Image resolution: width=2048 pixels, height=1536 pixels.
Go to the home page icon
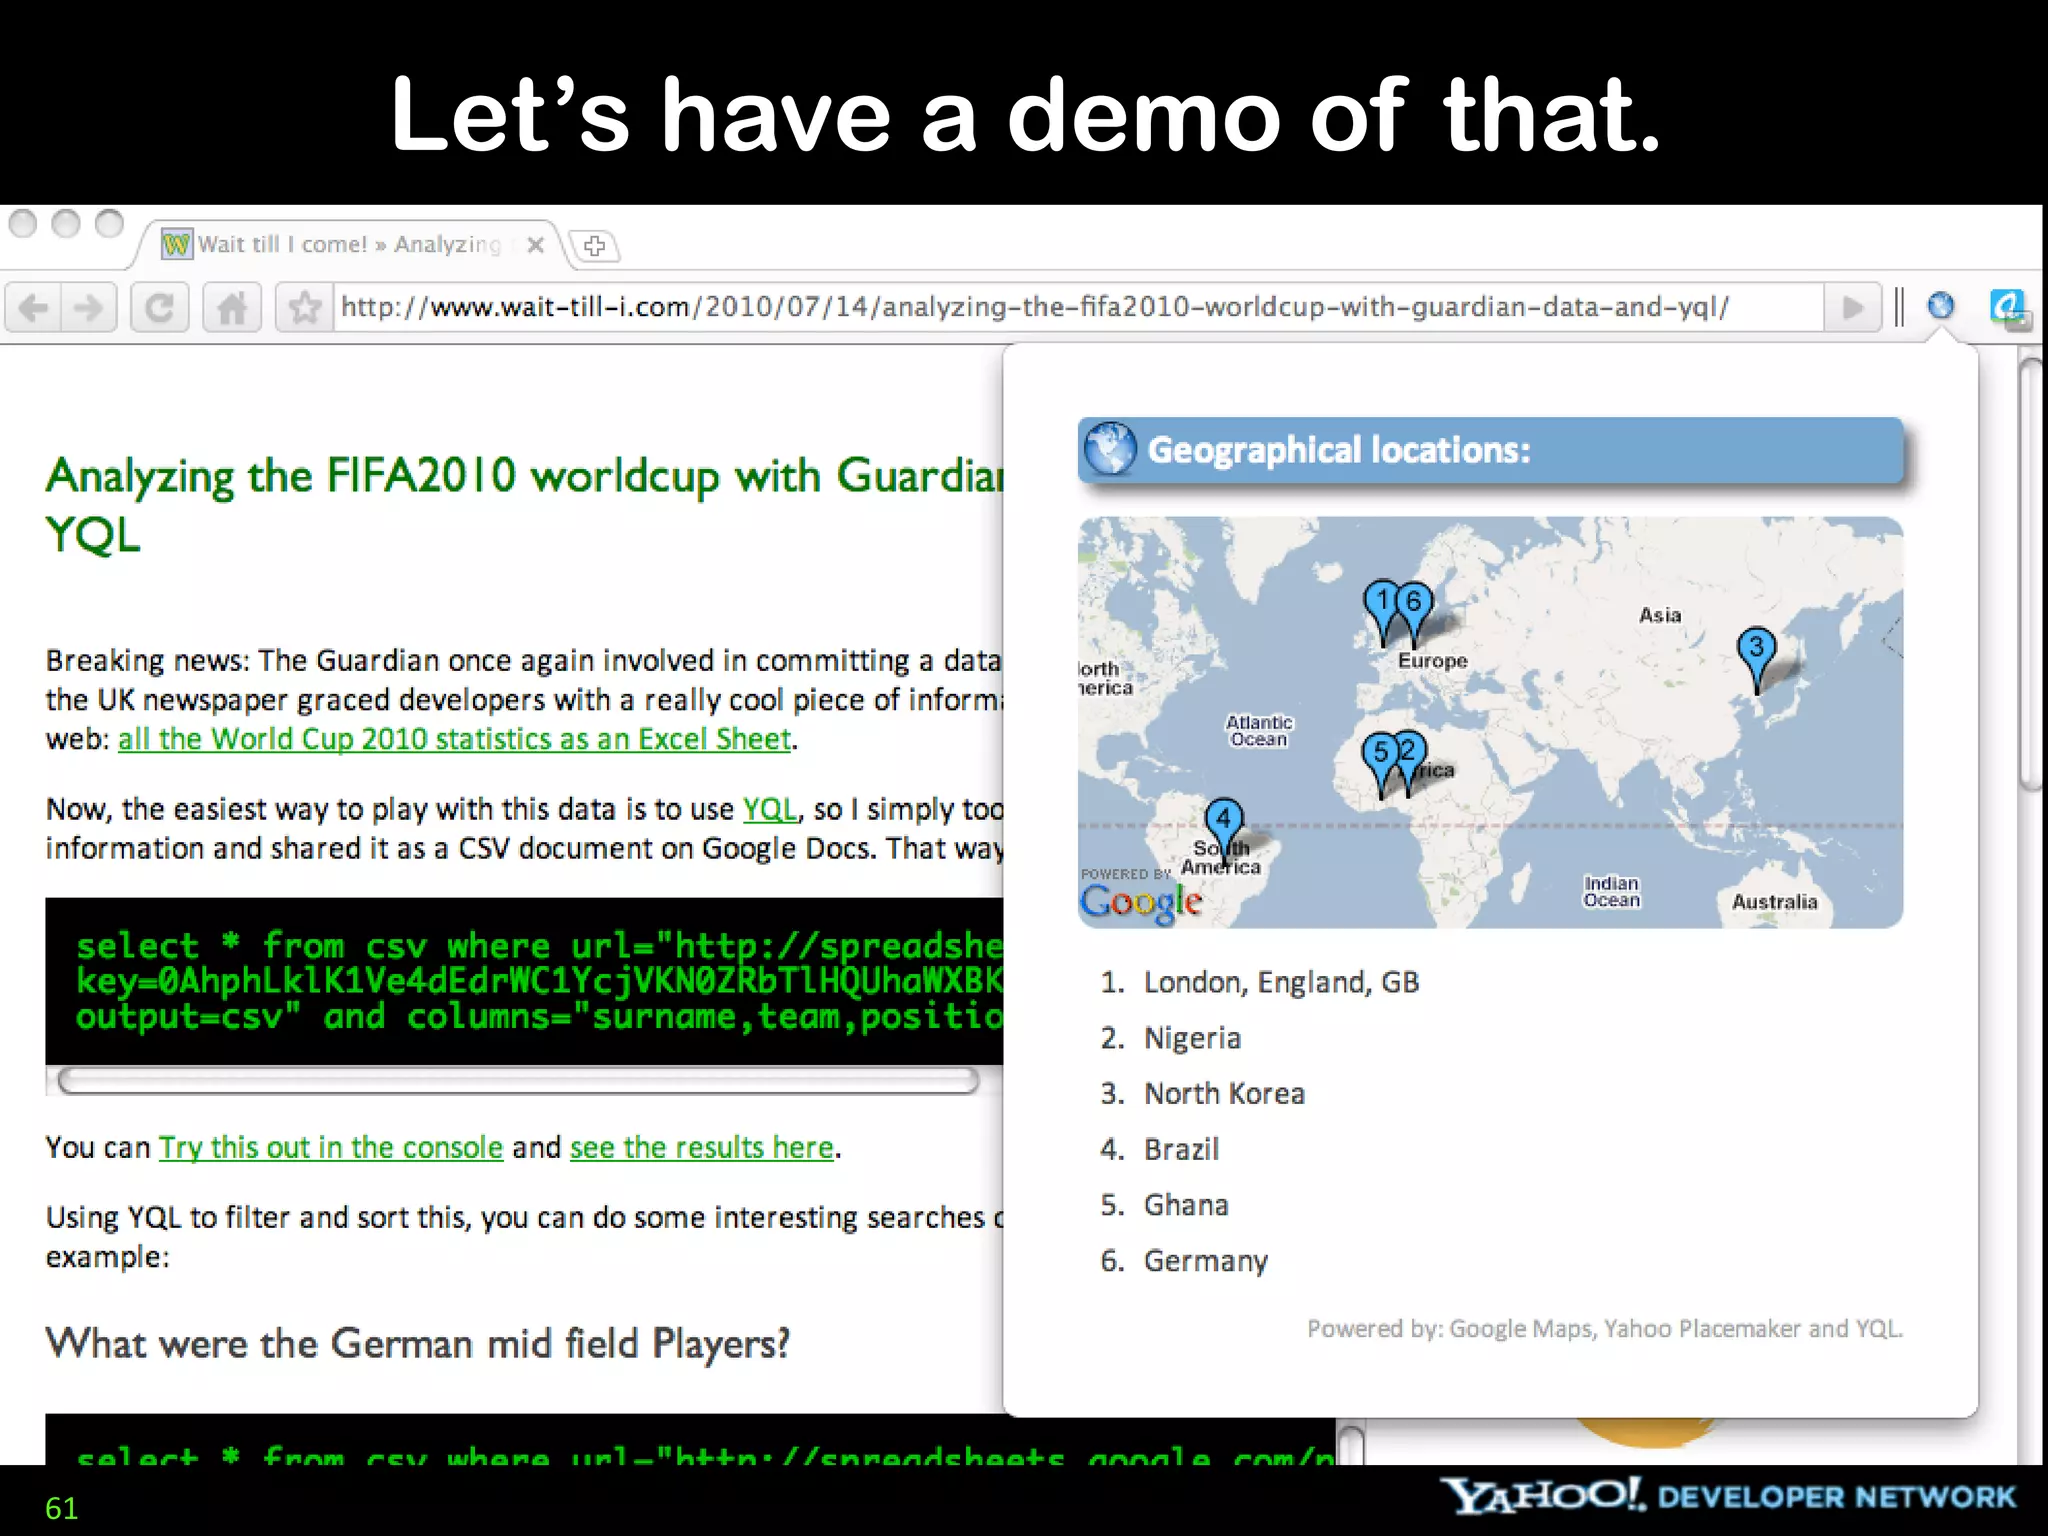click(231, 307)
